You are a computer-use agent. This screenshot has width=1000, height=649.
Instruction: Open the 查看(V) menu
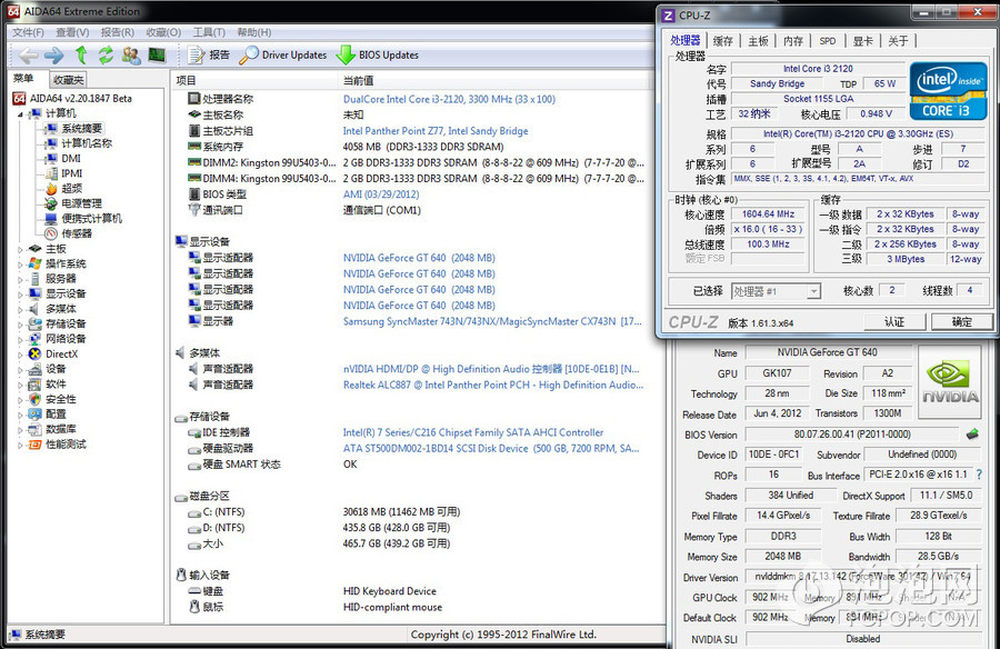(x=72, y=33)
